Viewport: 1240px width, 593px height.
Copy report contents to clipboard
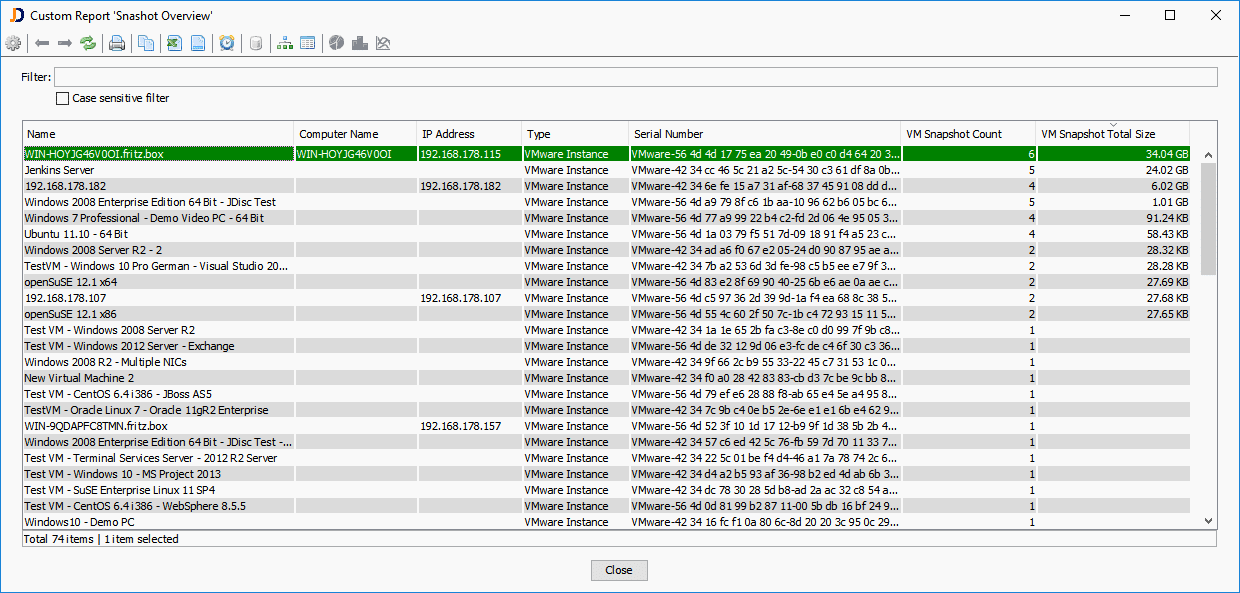[145, 42]
